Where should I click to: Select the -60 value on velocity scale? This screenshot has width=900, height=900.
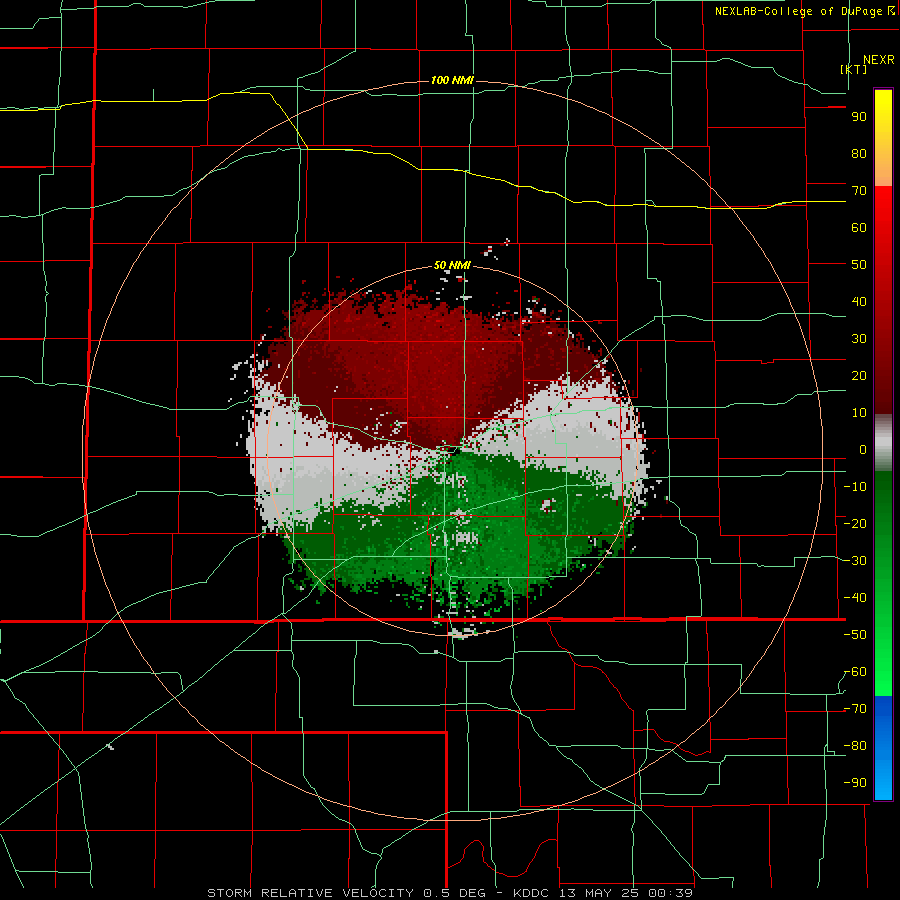(855, 672)
